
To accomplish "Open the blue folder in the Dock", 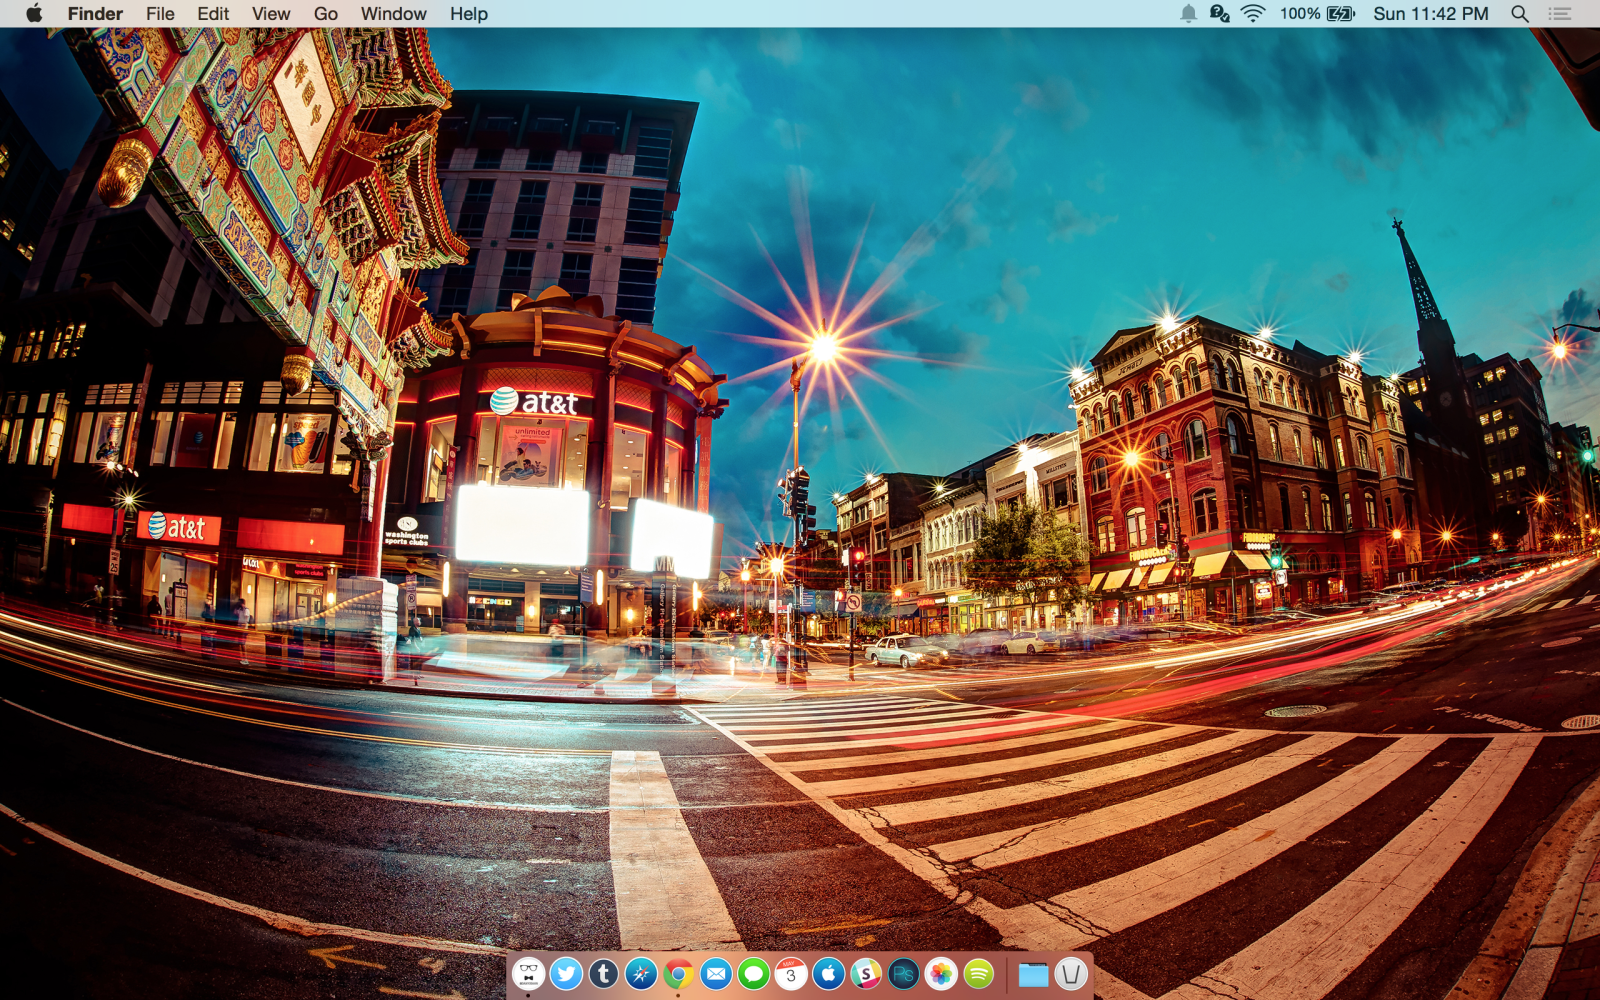I will tap(1033, 973).
